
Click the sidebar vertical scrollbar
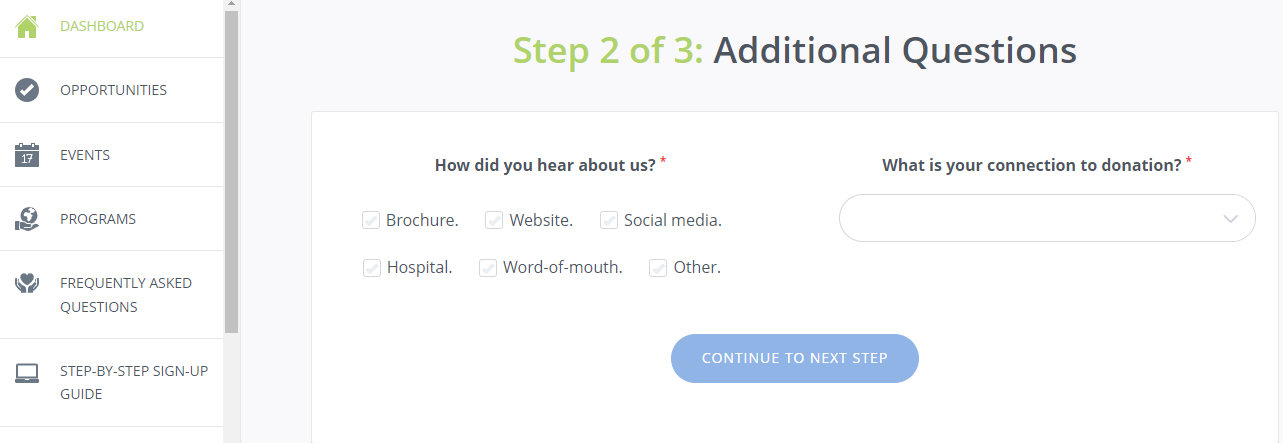coord(231,170)
